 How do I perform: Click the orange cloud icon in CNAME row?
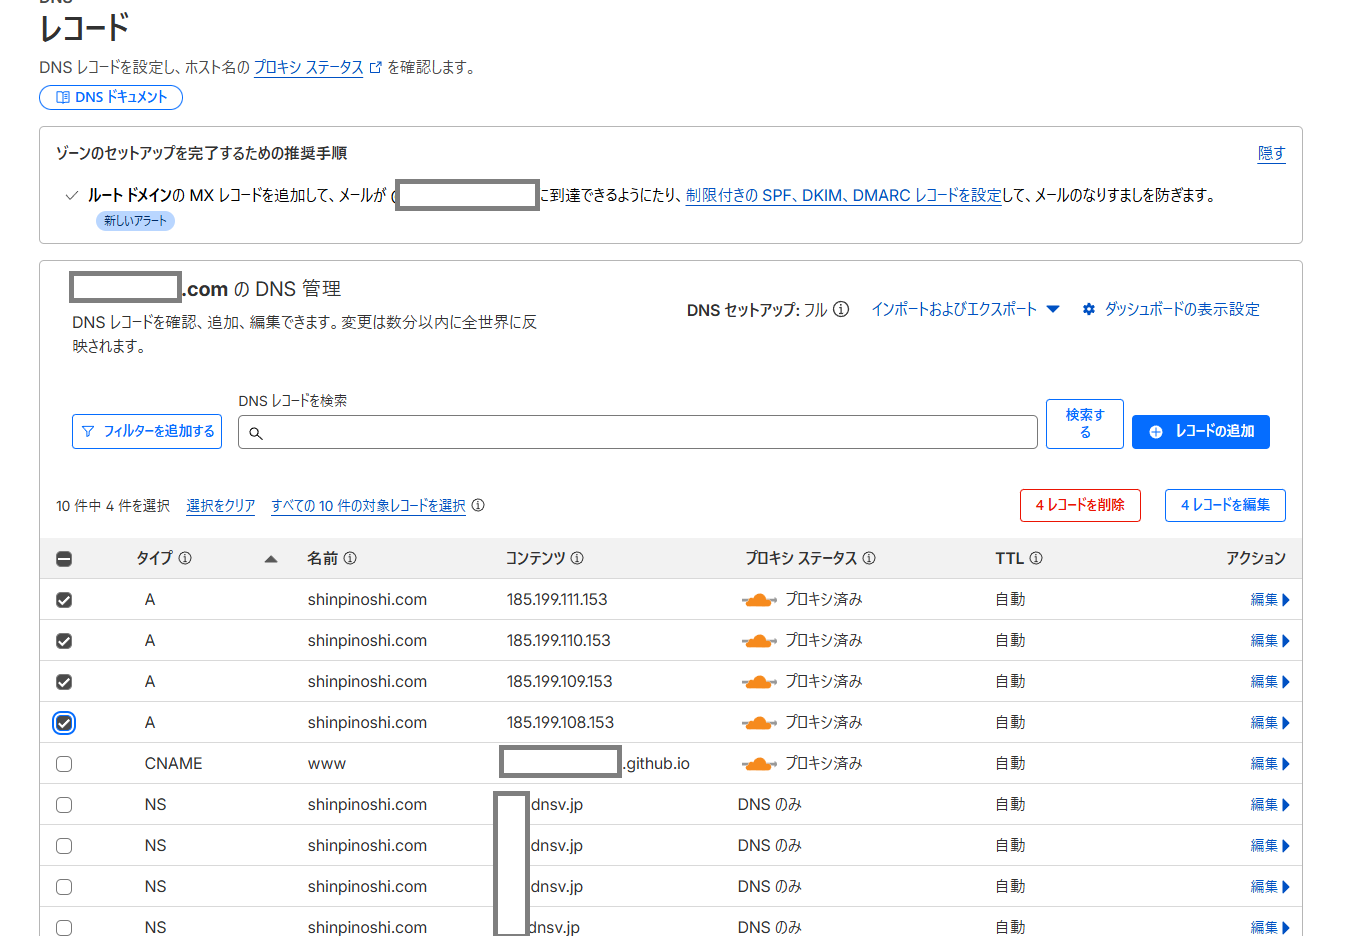pyautogui.click(x=759, y=764)
